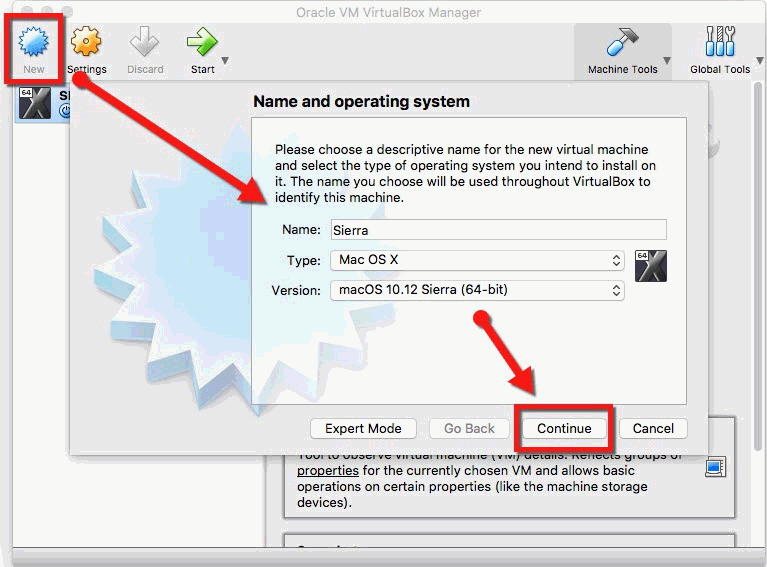Click the Continue button
Image resolution: width=767 pixels, height=567 pixels.
(564, 429)
